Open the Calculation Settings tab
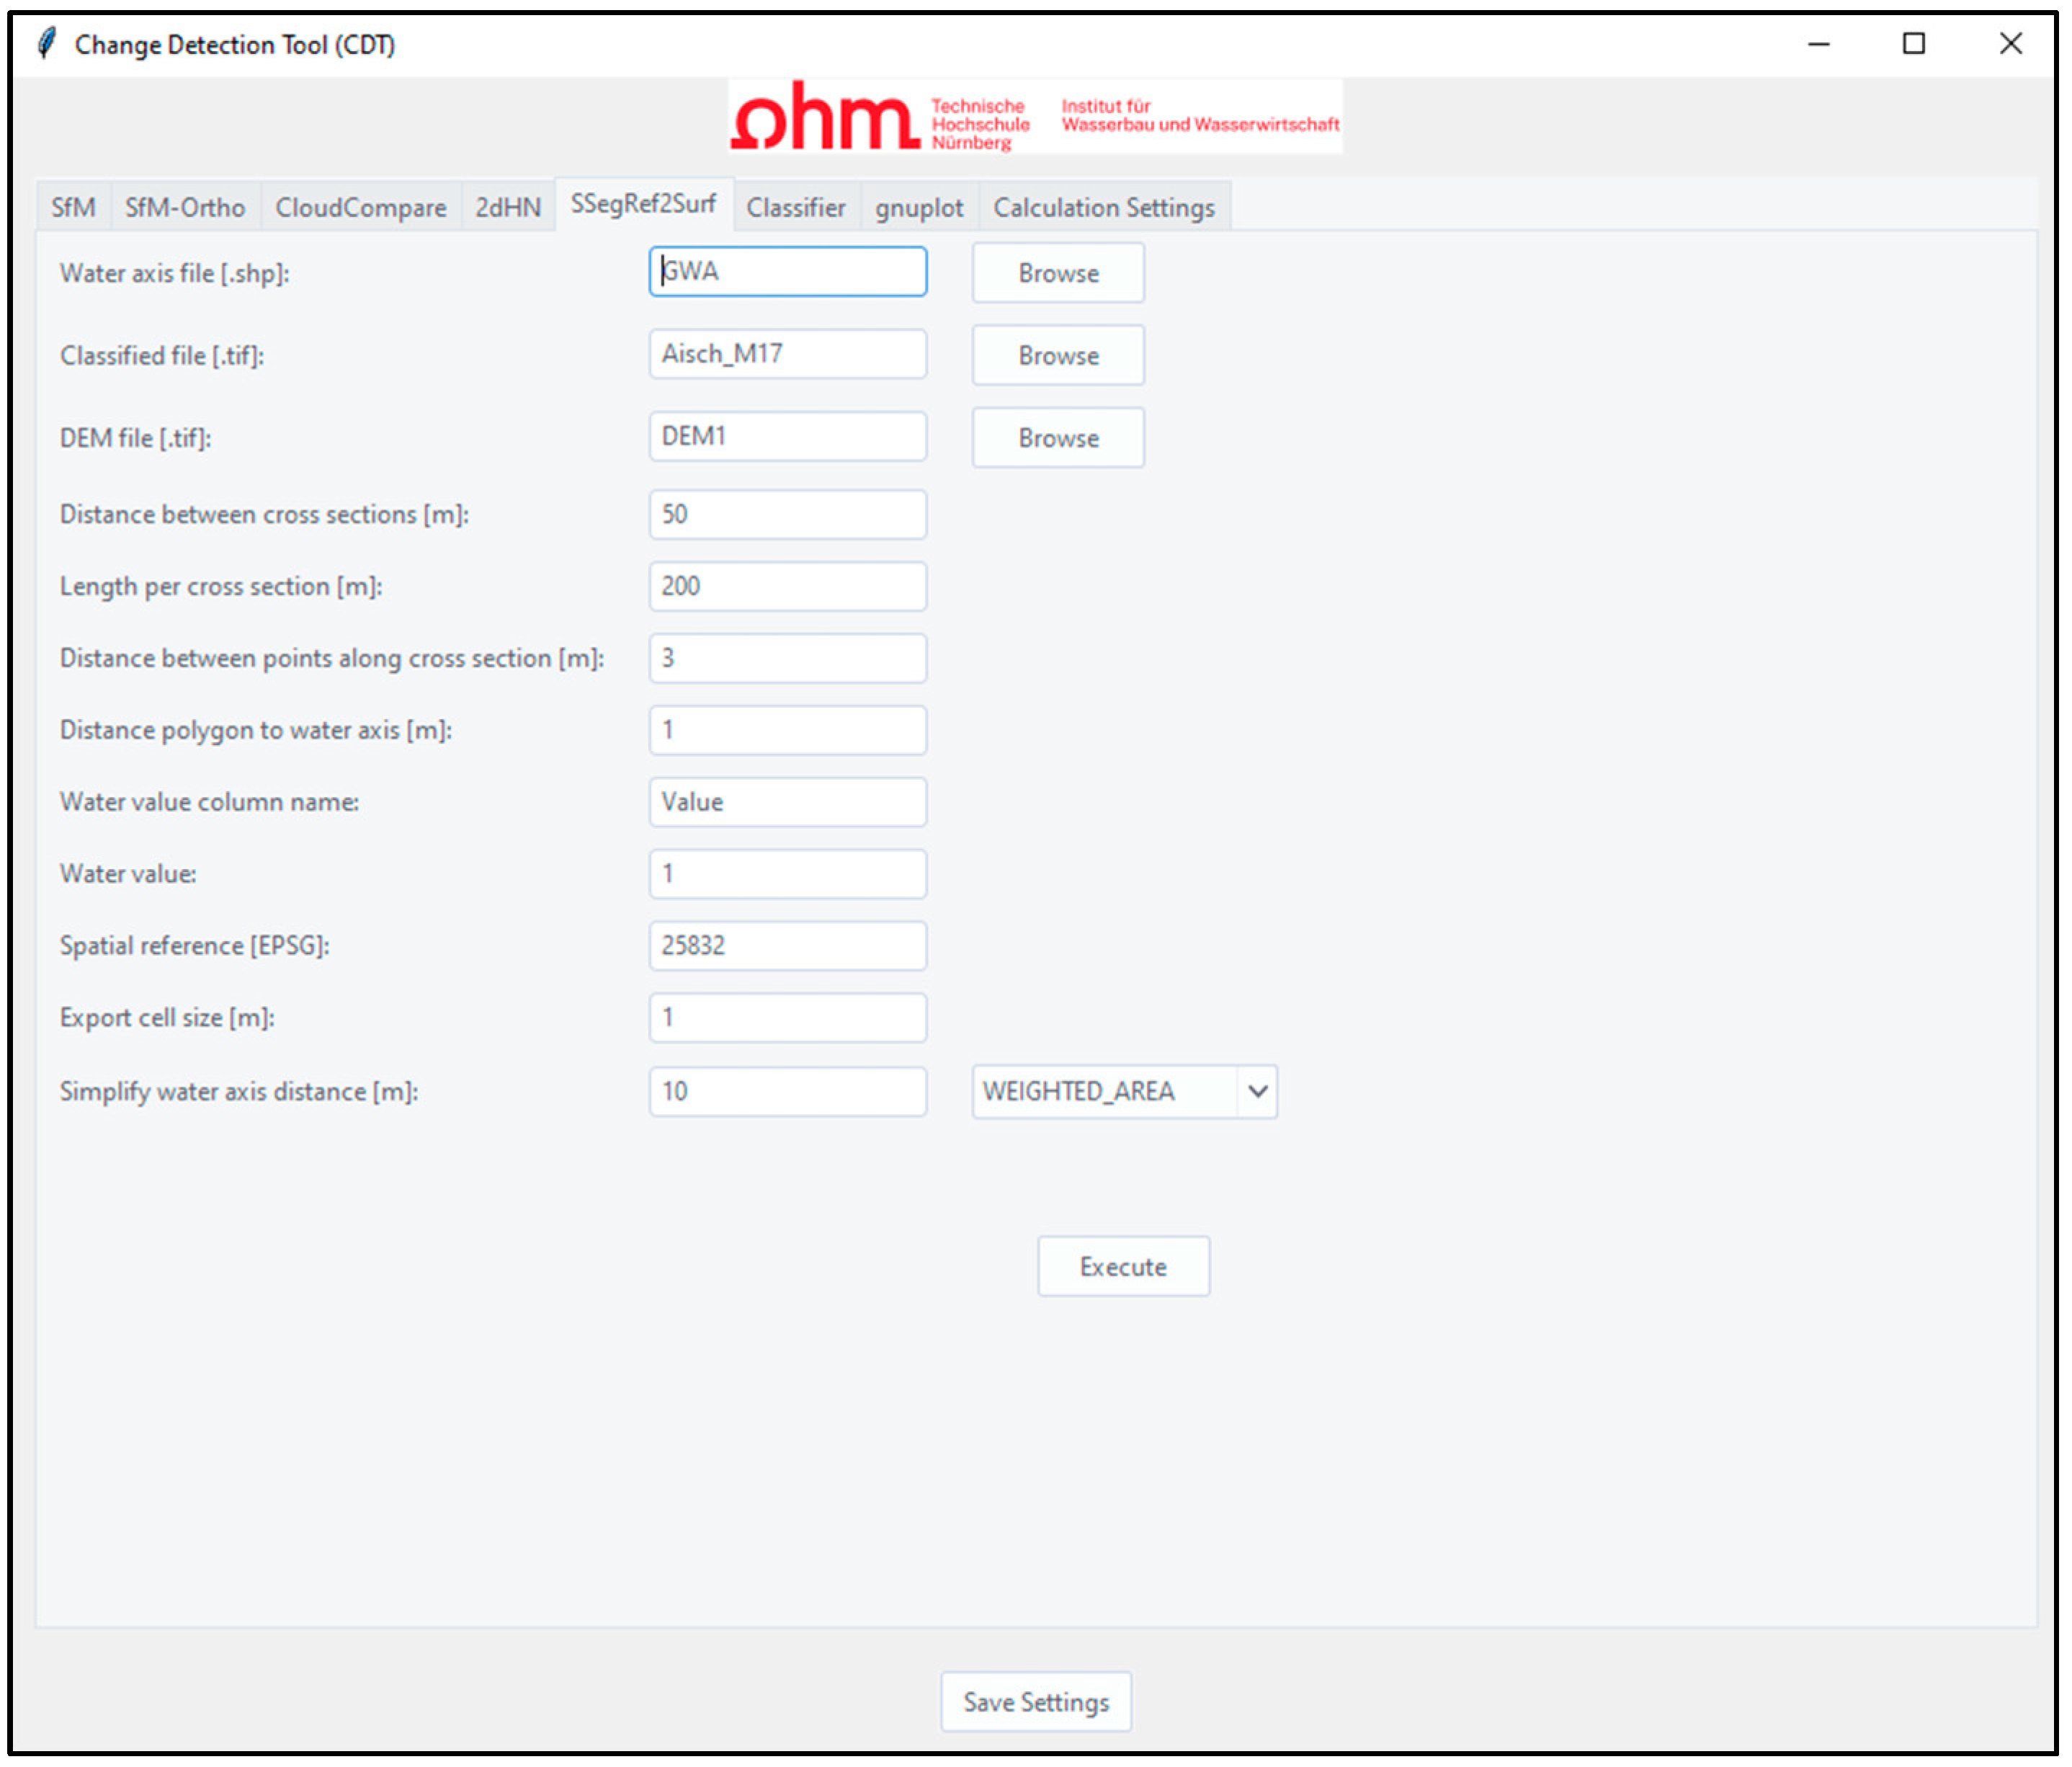The image size is (2072, 1767). point(1103,207)
